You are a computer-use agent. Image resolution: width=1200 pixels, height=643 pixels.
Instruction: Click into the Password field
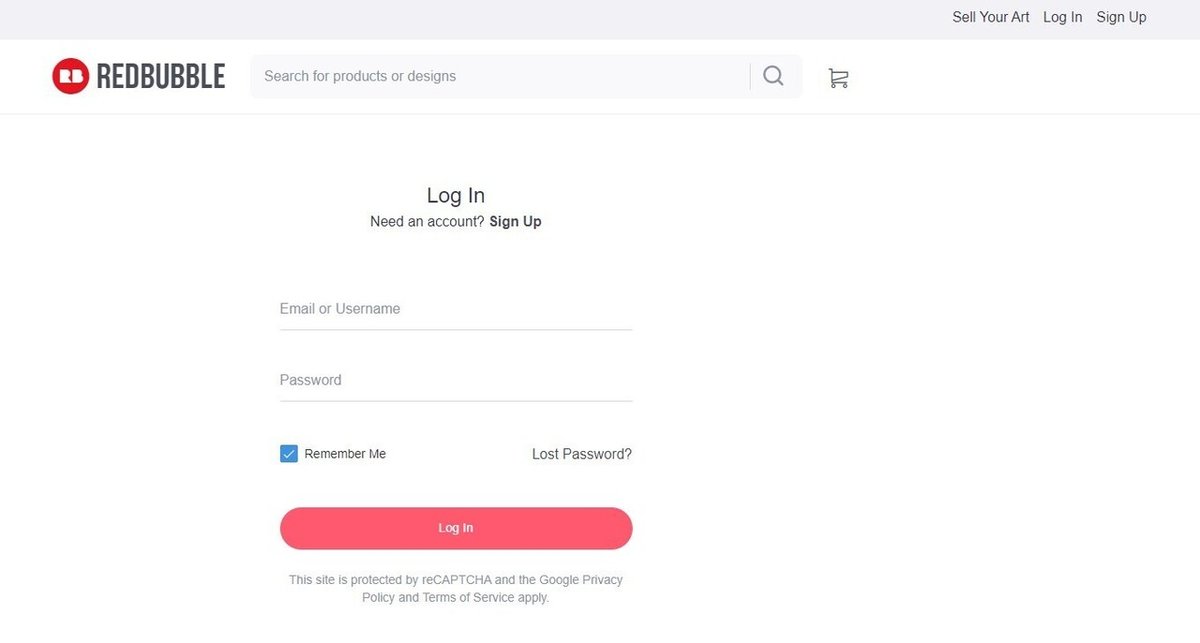pos(456,380)
